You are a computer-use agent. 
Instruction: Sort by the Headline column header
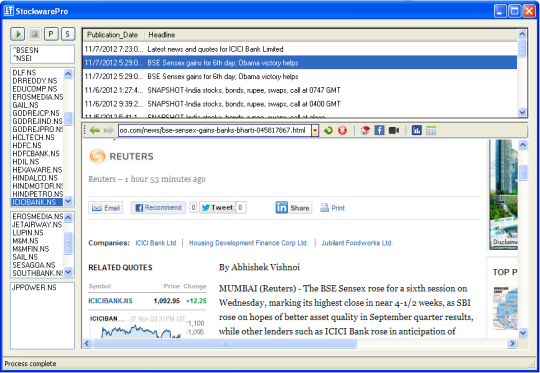tap(331, 35)
